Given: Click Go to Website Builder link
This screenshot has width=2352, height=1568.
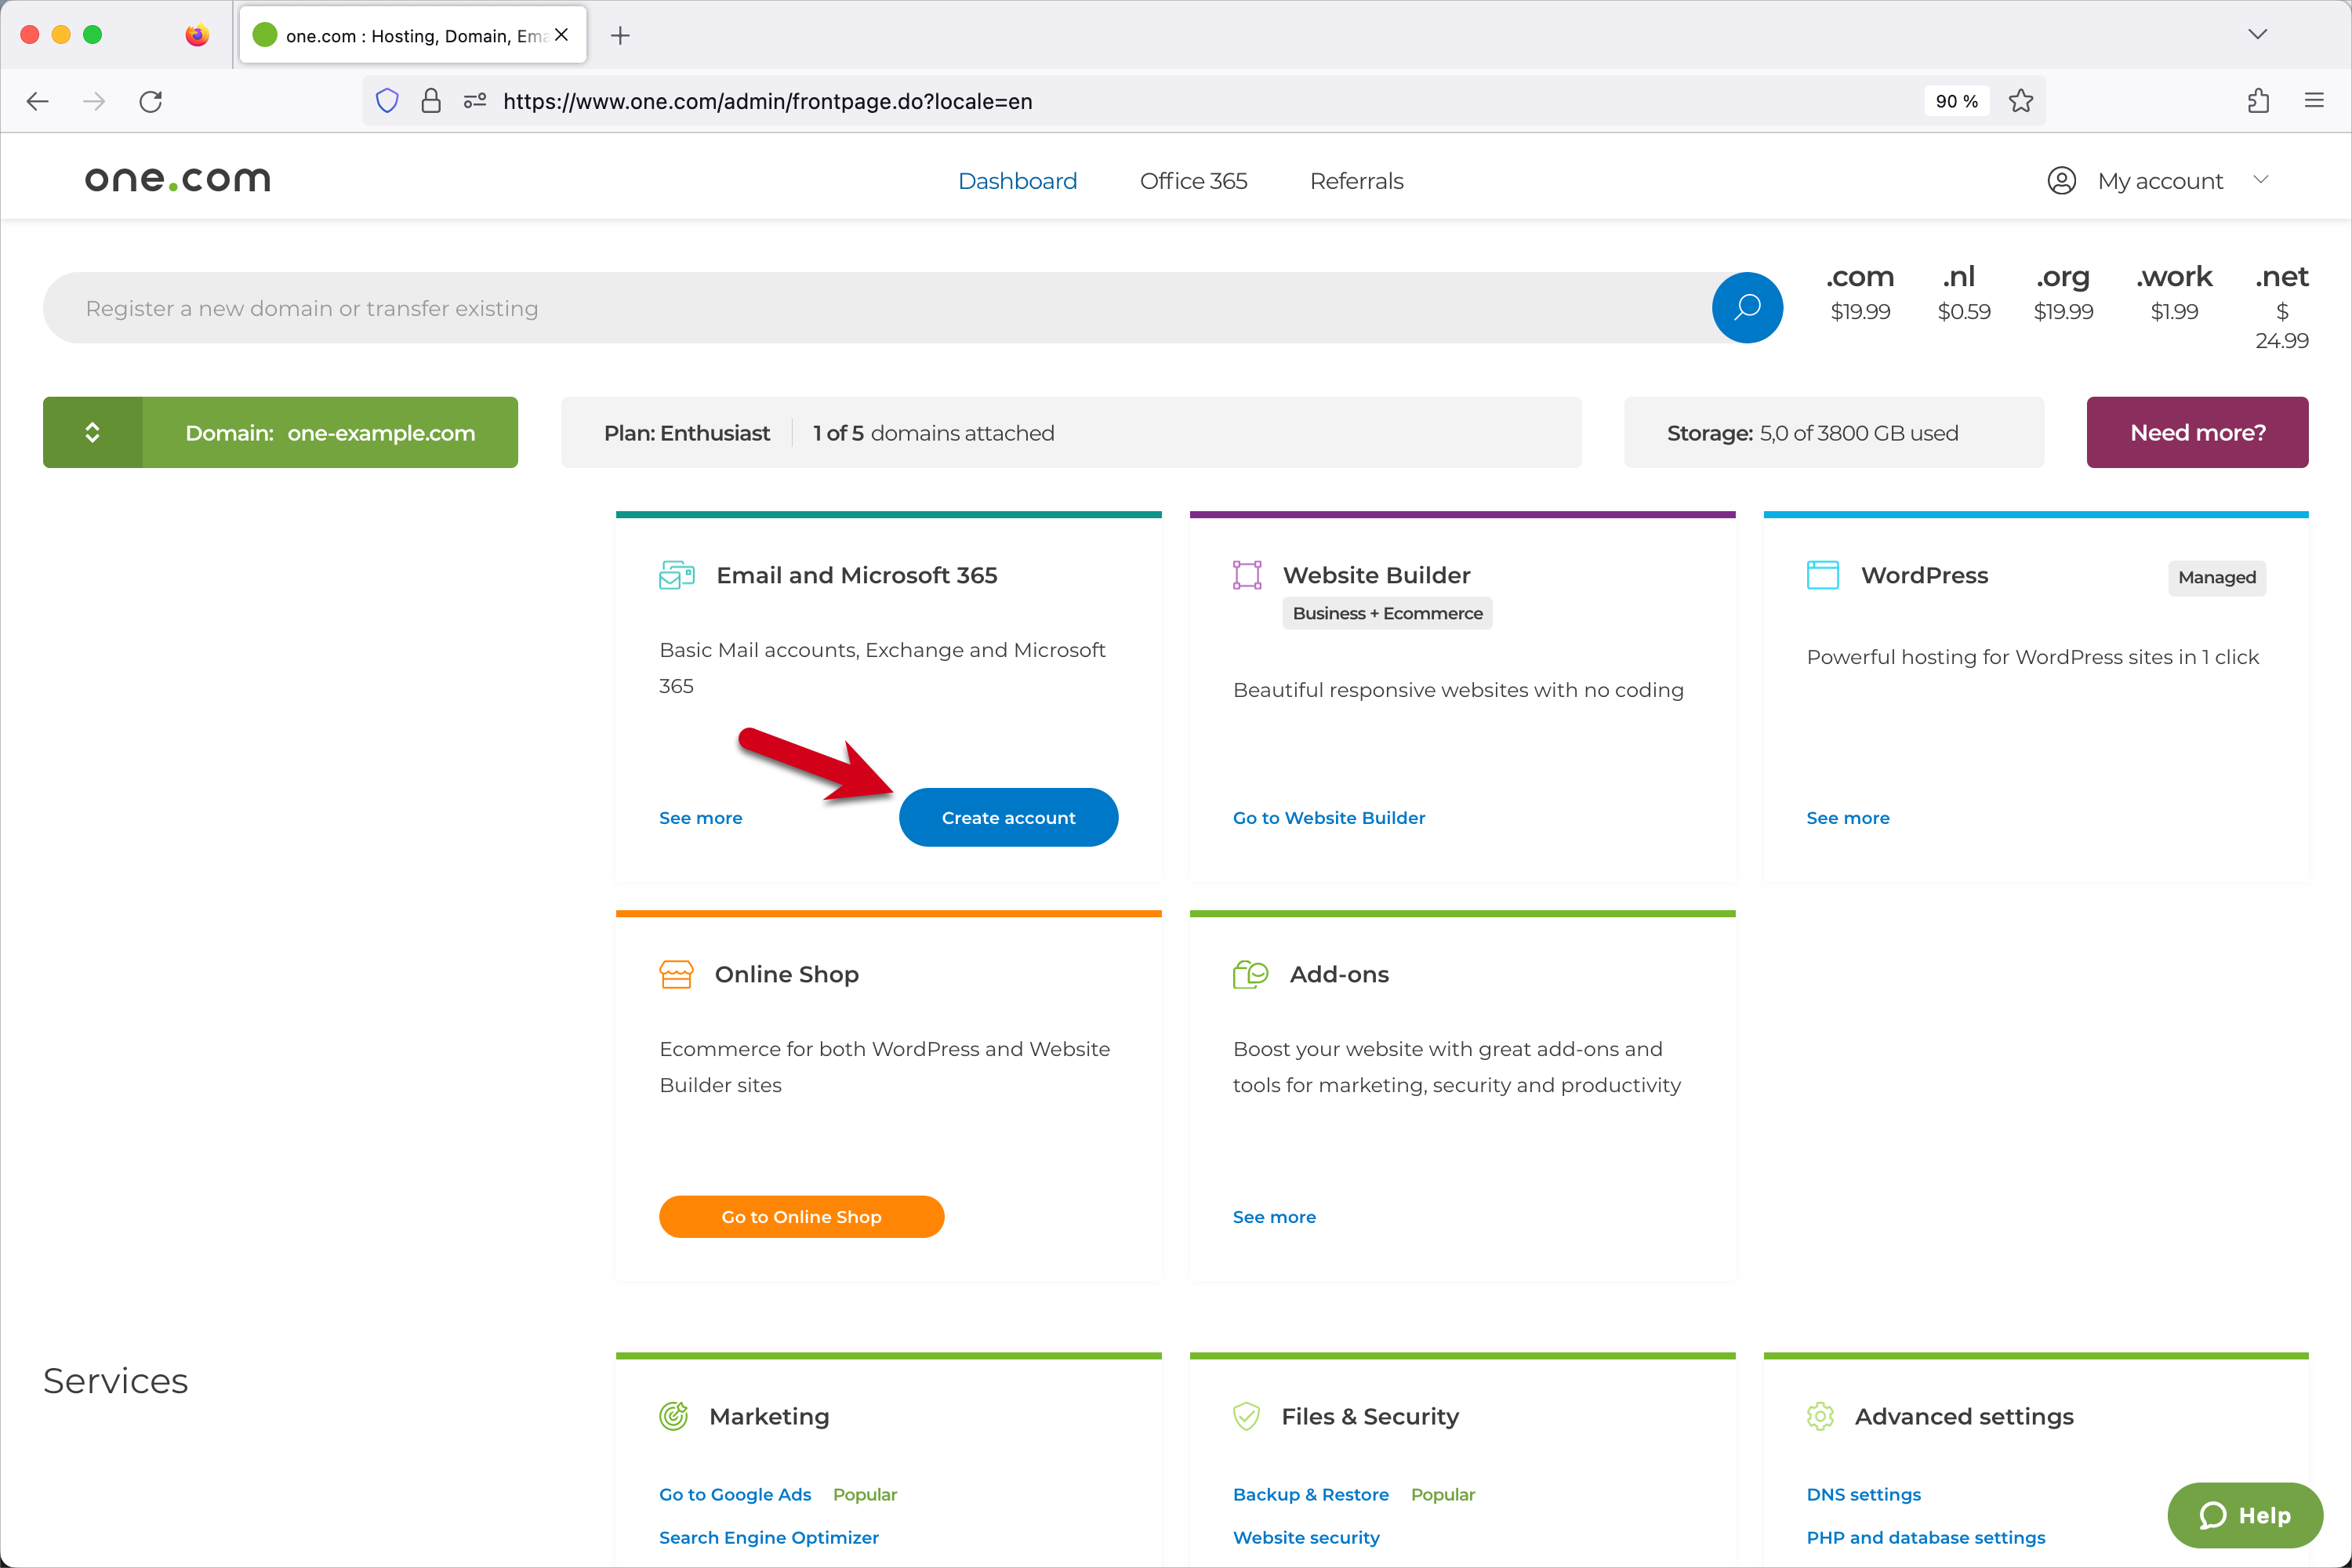Looking at the screenshot, I should click(x=1328, y=817).
